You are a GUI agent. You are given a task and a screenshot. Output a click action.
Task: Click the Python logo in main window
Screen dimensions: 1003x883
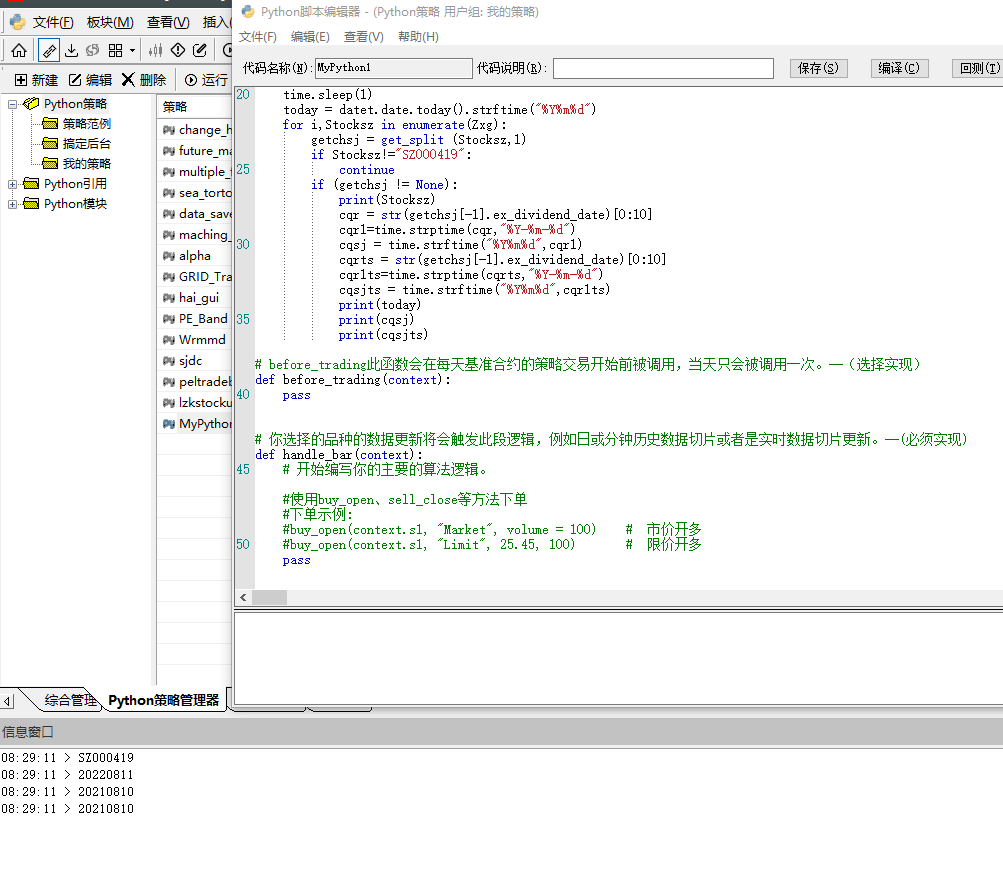coord(17,22)
